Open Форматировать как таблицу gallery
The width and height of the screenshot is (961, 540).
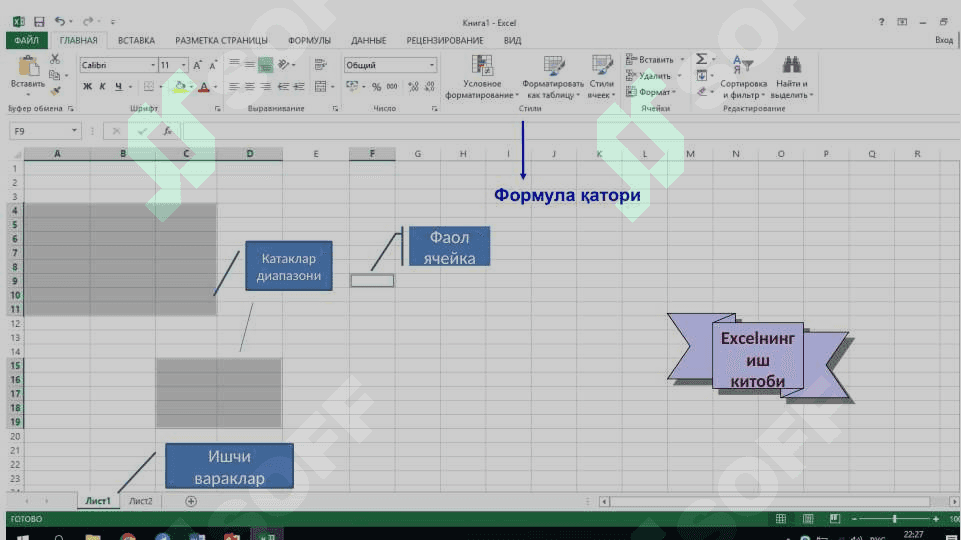point(553,77)
